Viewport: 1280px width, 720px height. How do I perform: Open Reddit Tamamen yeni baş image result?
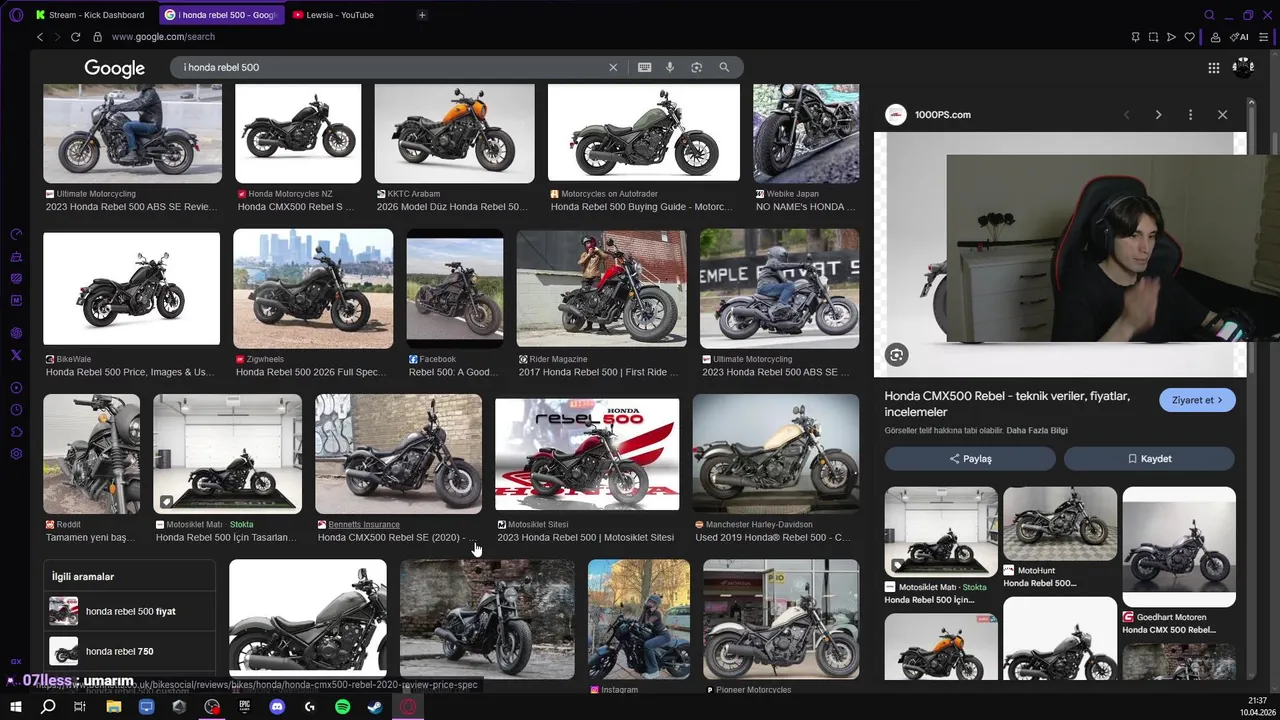click(91, 453)
